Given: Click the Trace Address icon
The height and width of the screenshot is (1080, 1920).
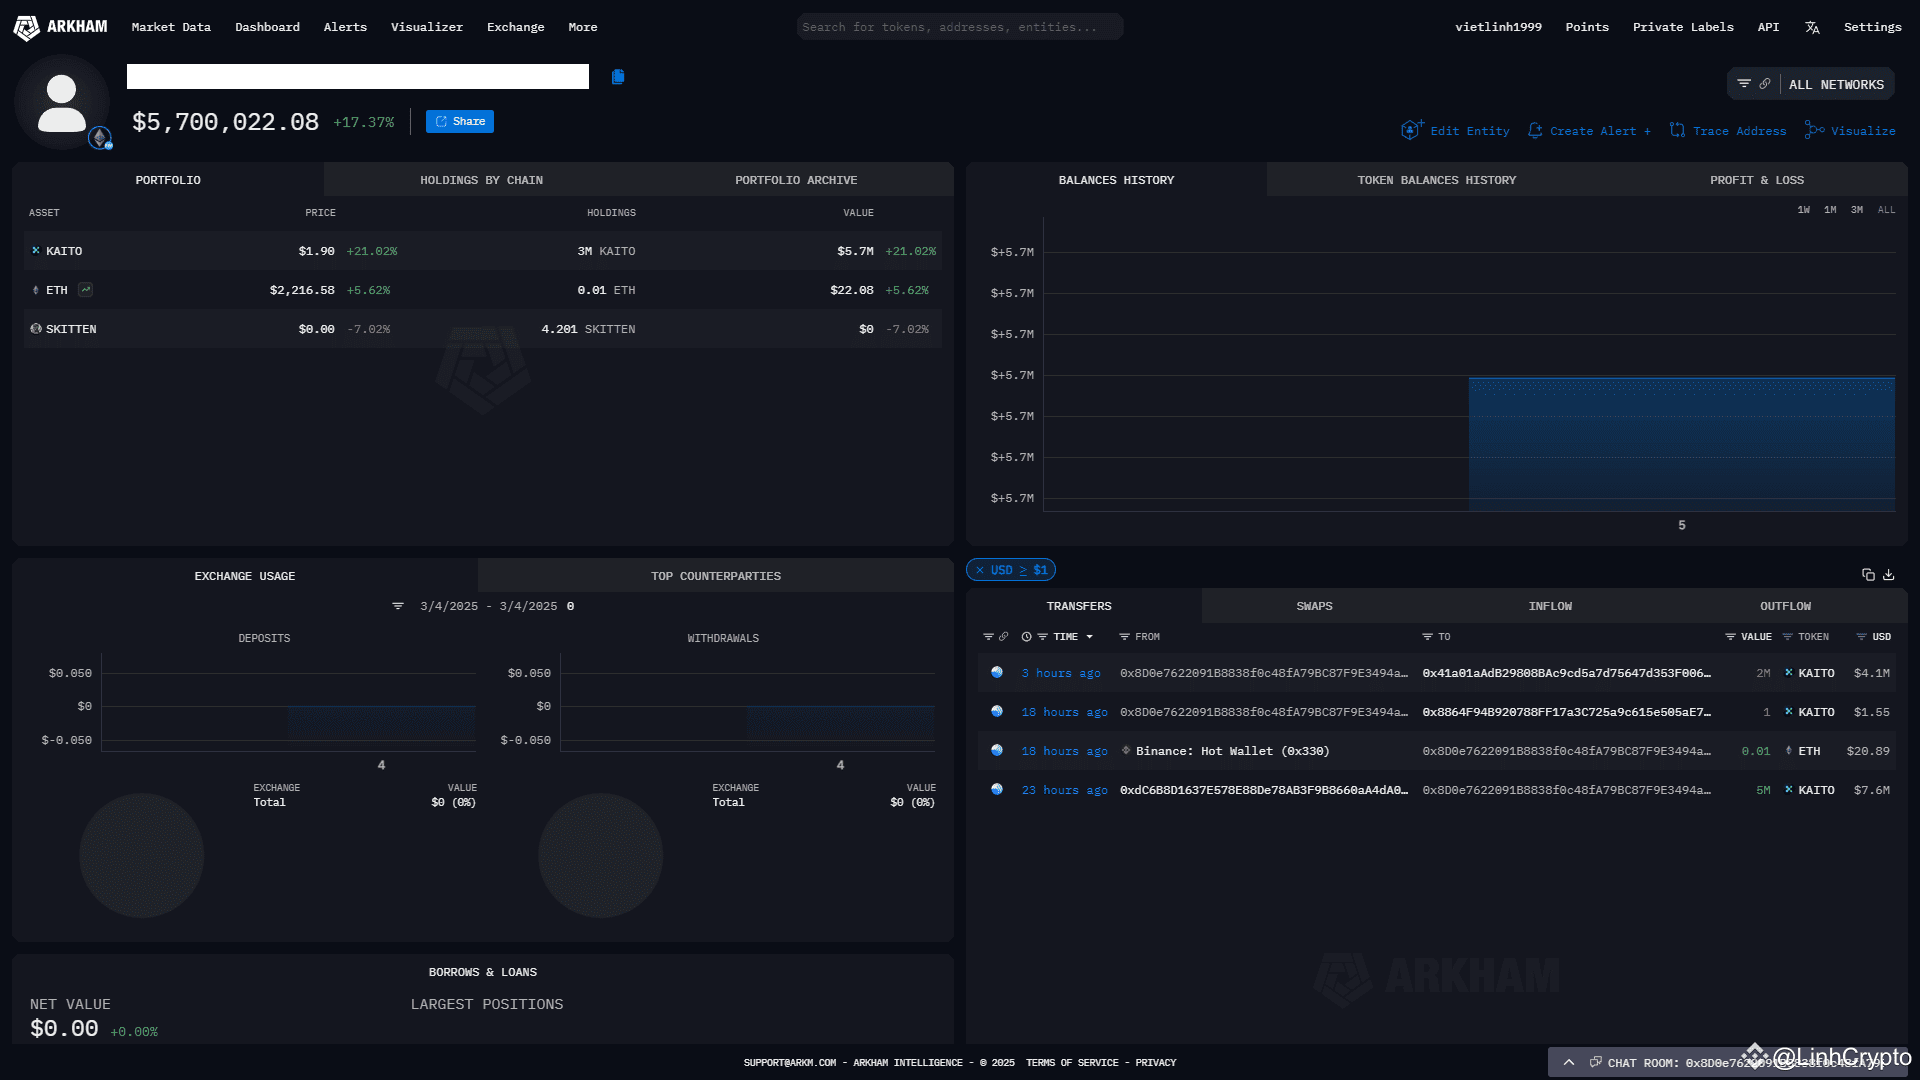Looking at the screenshot, I should (x=1678, y=131).
